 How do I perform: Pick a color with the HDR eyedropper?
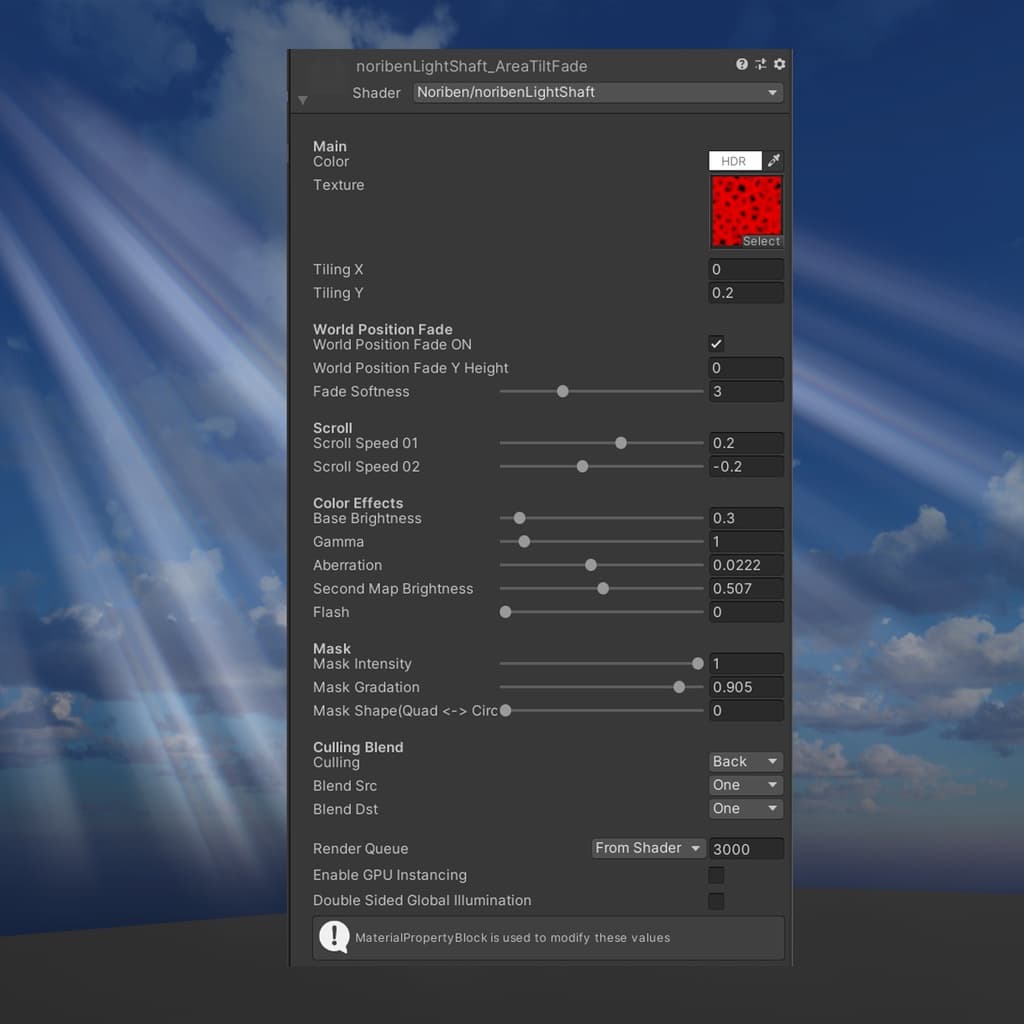[x=773, y=161]
